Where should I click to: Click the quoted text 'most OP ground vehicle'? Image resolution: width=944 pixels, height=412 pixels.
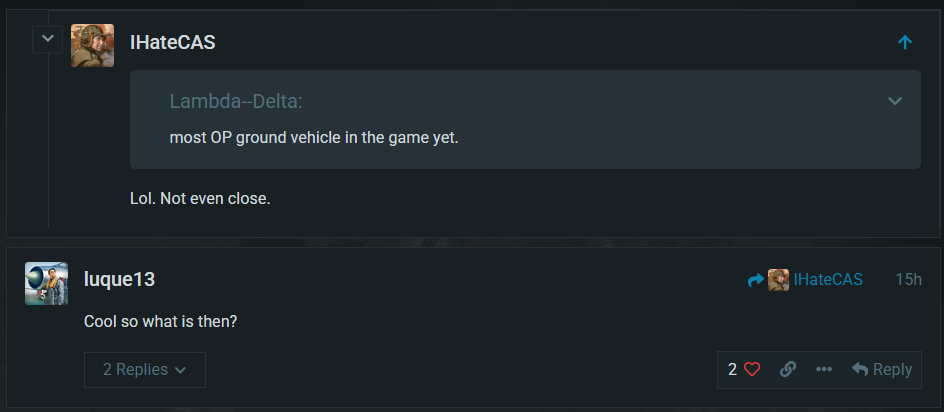[314, 138]
